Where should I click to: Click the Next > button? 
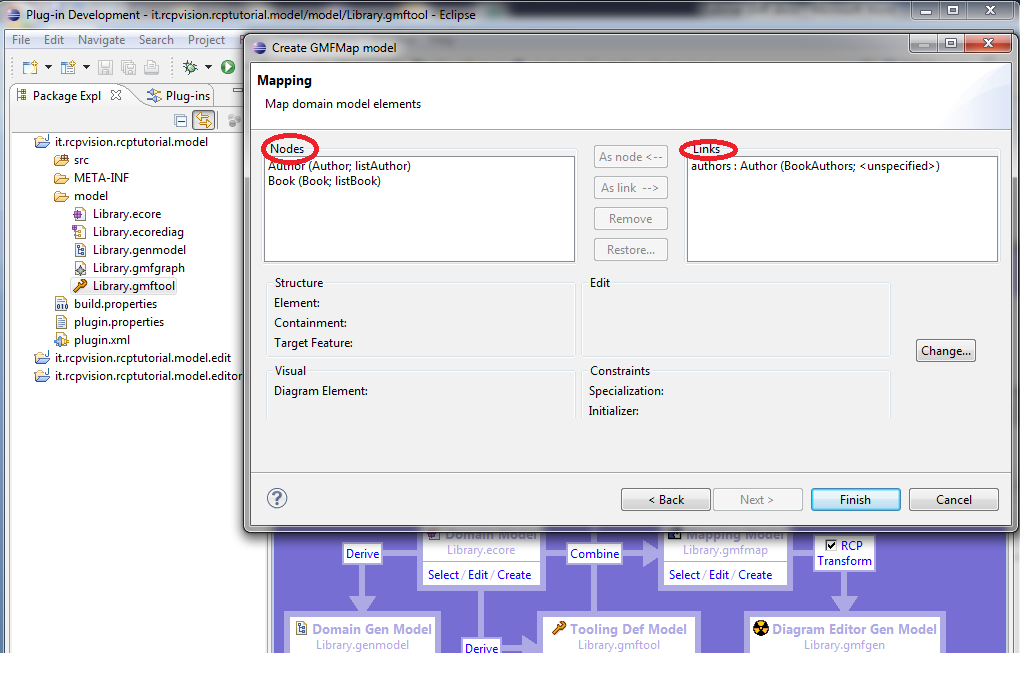[757, 500]
